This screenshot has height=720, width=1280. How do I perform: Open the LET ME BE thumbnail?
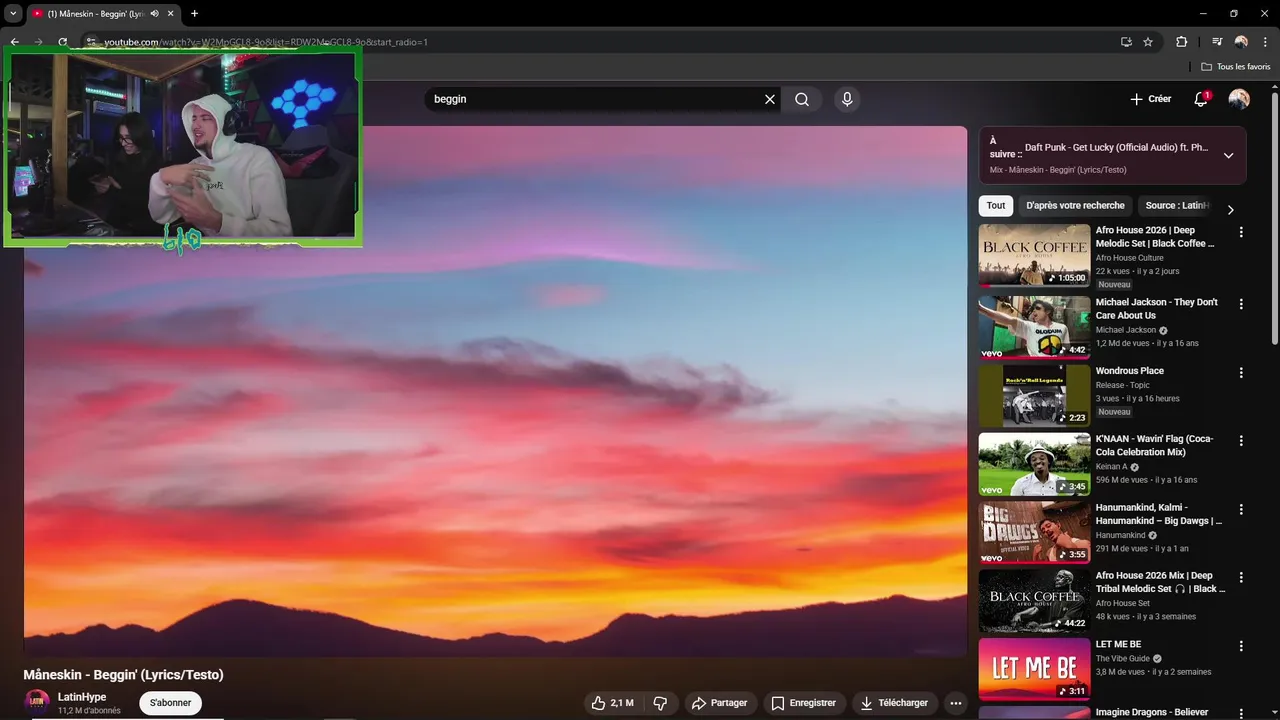point(1034,669)
